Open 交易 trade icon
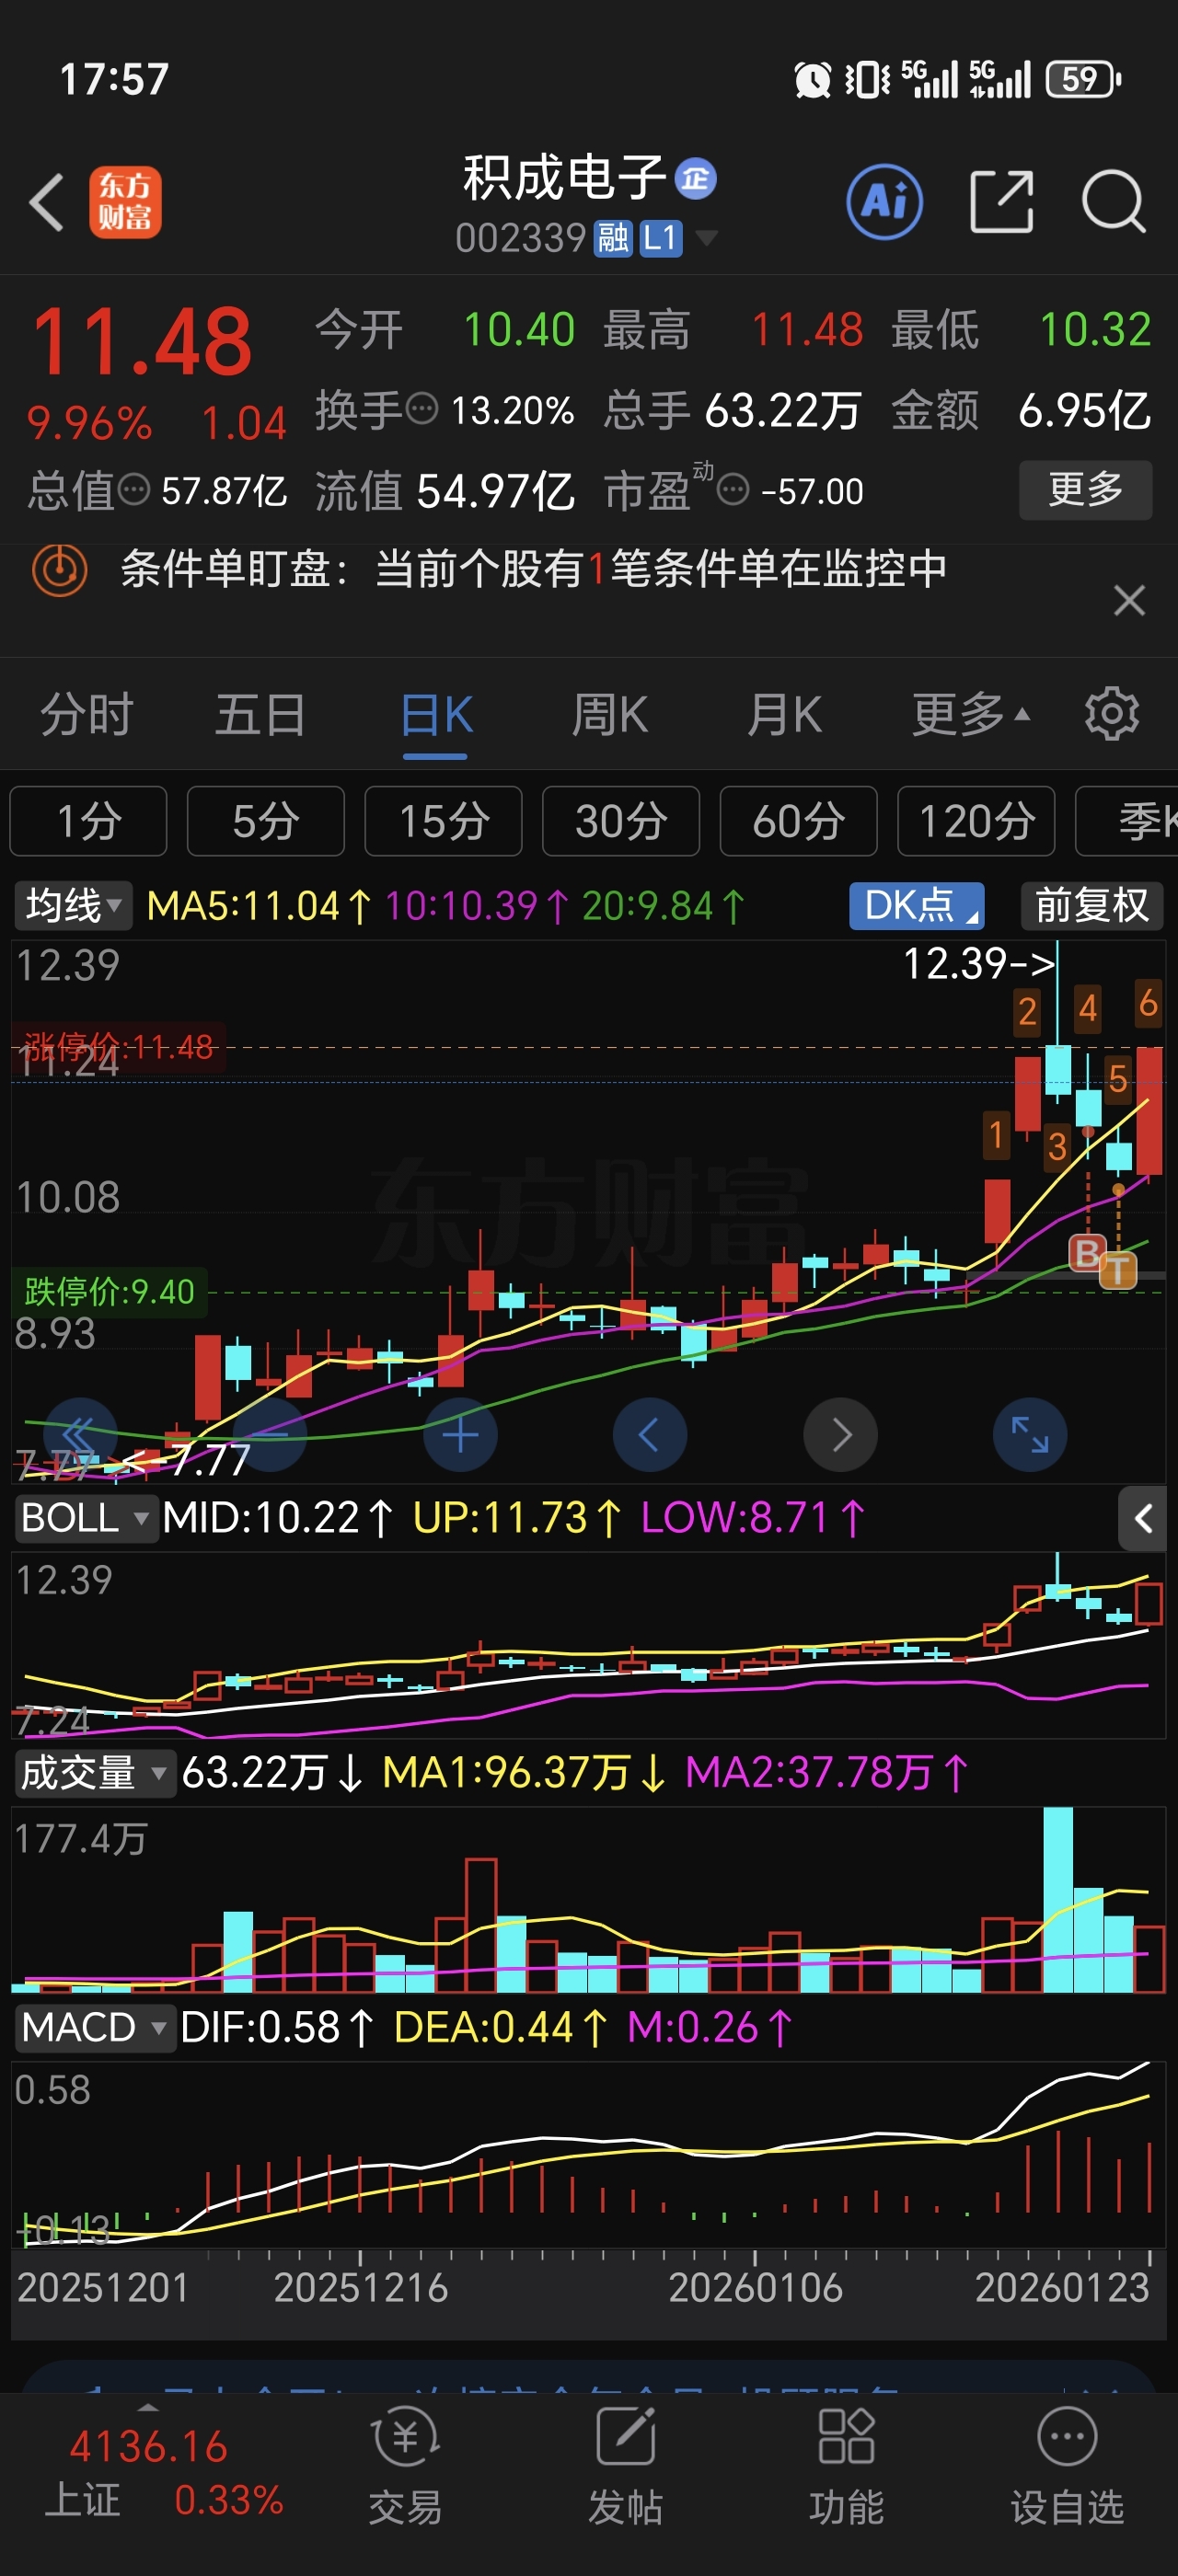Screen dimensions: 1178x2576 405,2466
